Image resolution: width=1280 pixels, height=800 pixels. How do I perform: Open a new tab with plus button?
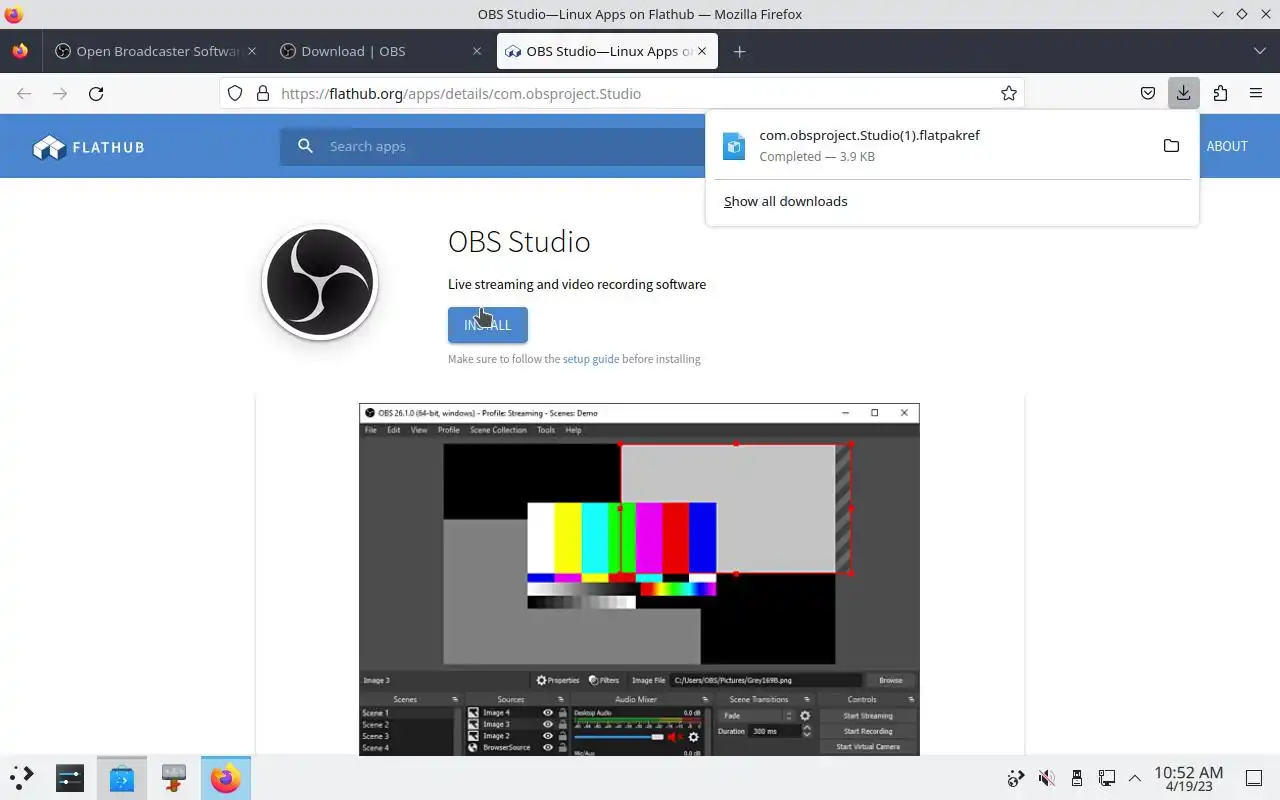739,51
